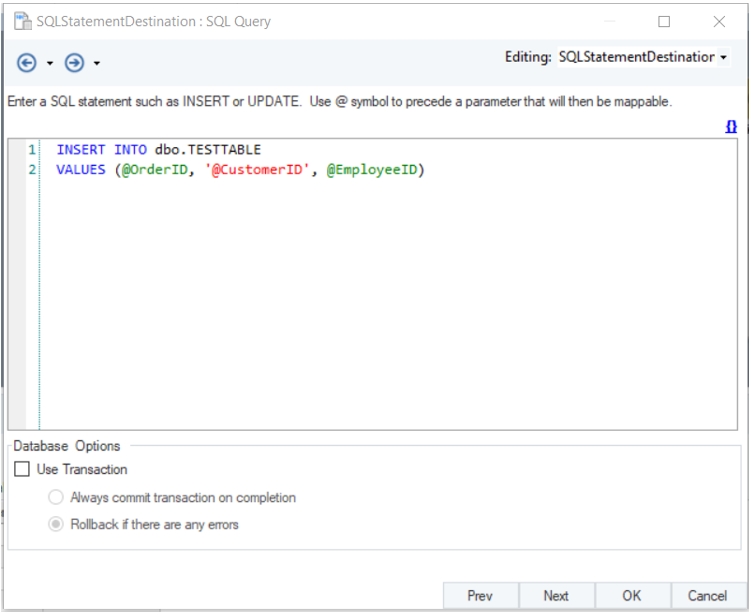Enable the Use Transaction checkbox

pos(23,469)
